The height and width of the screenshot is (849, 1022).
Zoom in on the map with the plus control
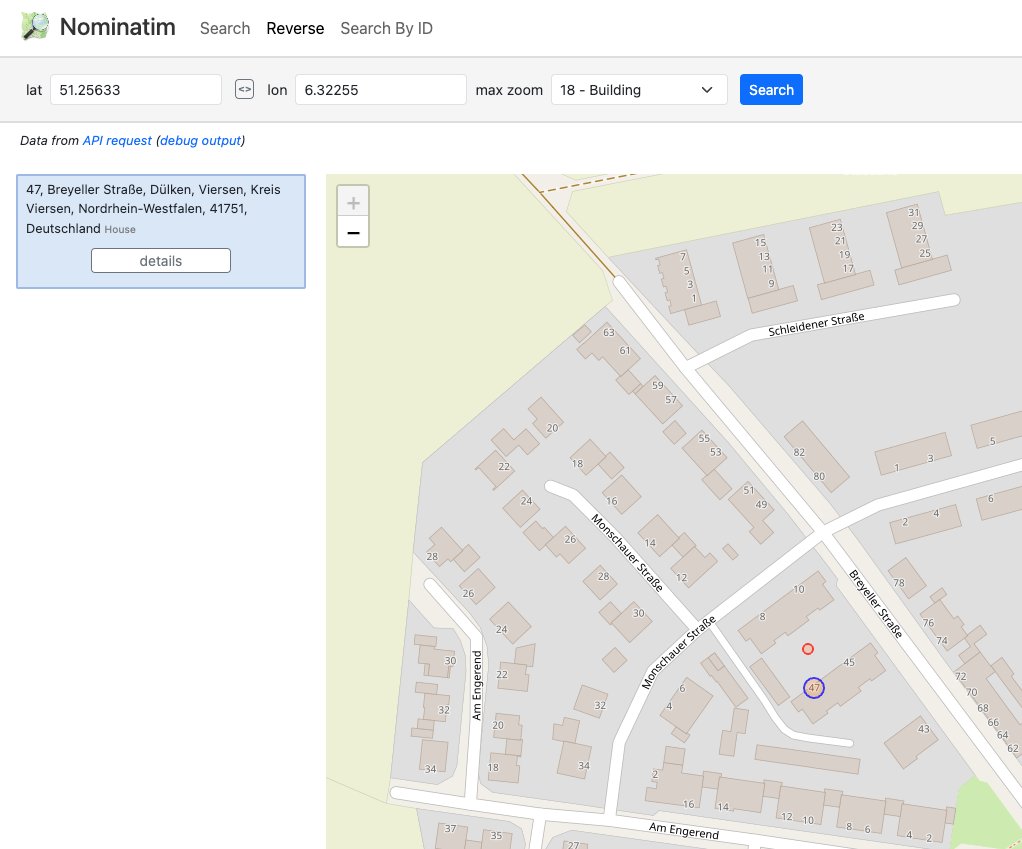point(352,201)
